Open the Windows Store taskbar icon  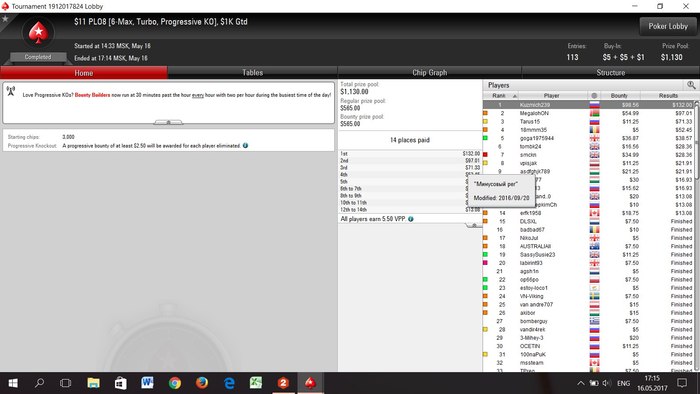tap(121, 383)
